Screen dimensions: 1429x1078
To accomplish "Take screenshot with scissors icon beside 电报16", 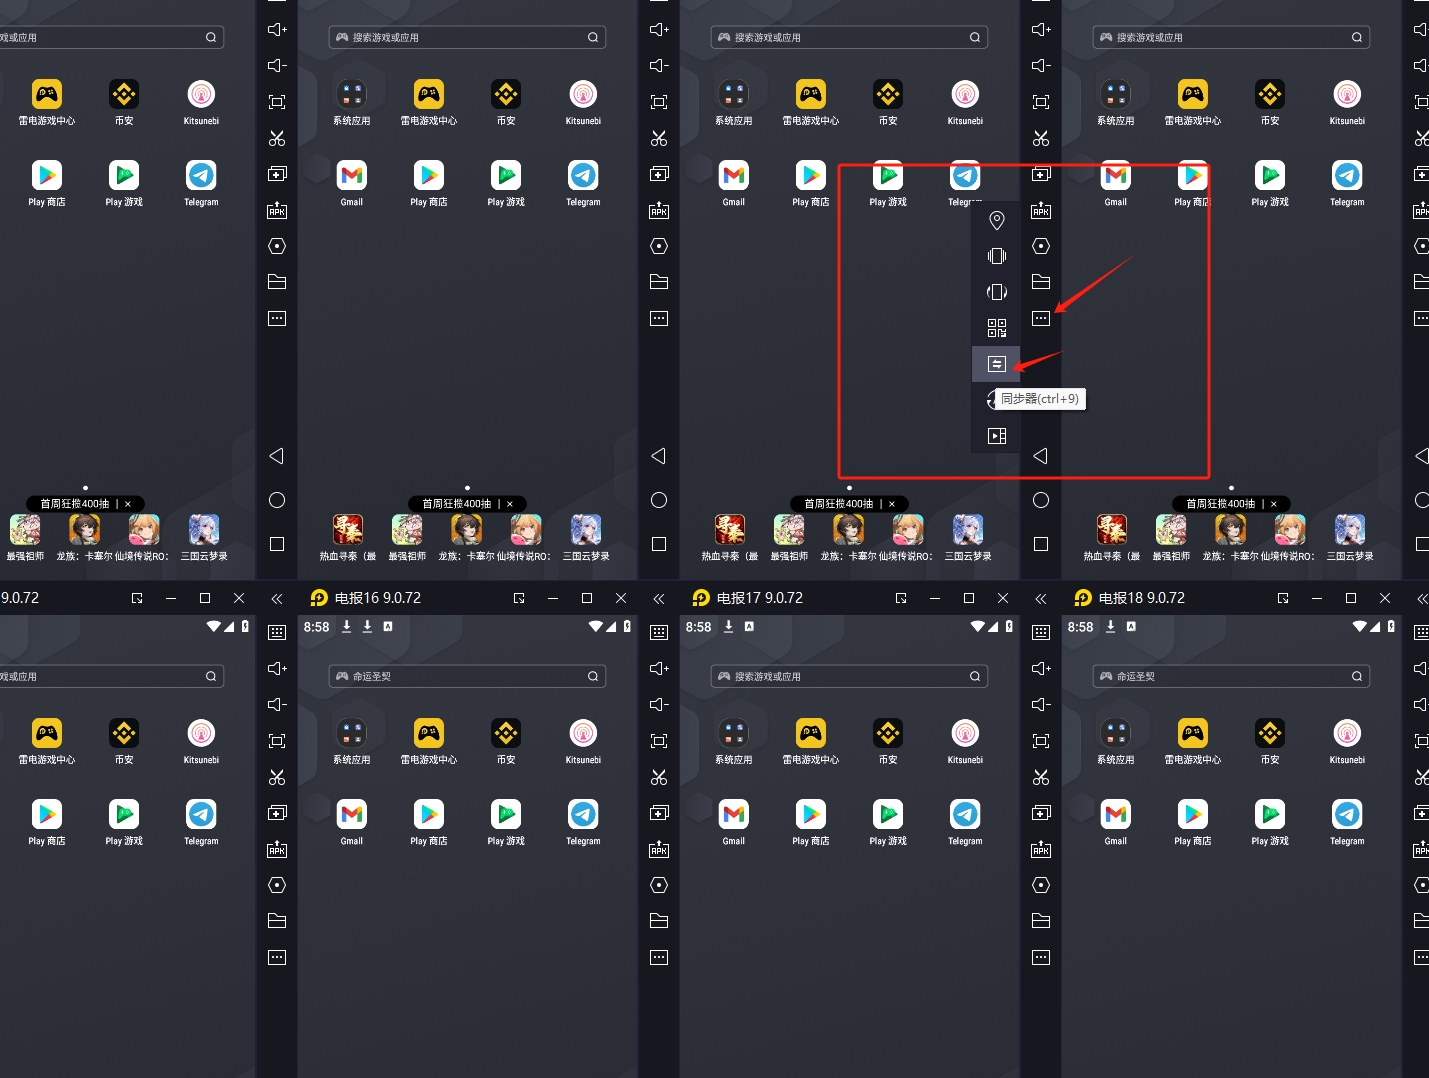I will point(659,777).
